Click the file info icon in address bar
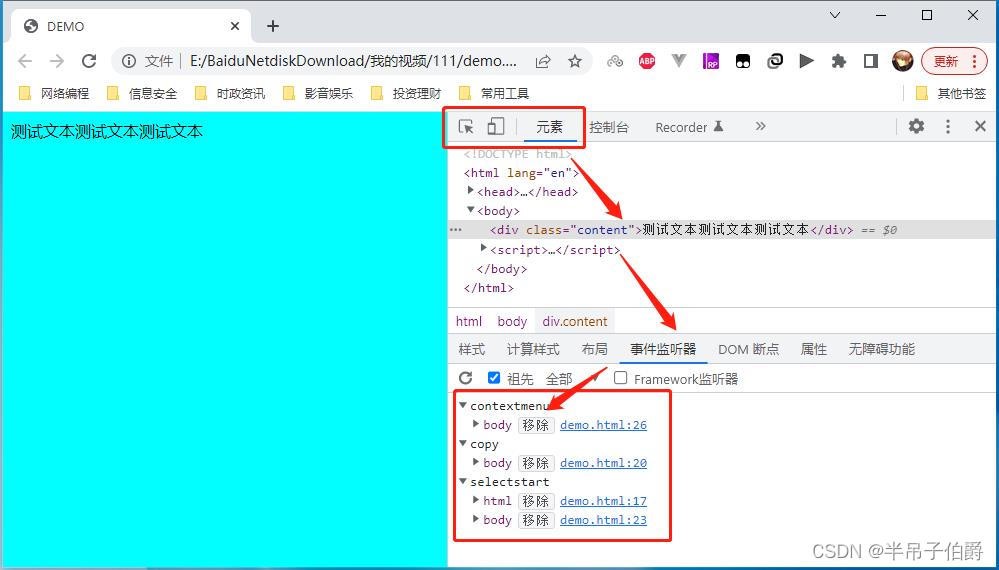Viewport: 999px width, 570px height. [x=129, y=61]
